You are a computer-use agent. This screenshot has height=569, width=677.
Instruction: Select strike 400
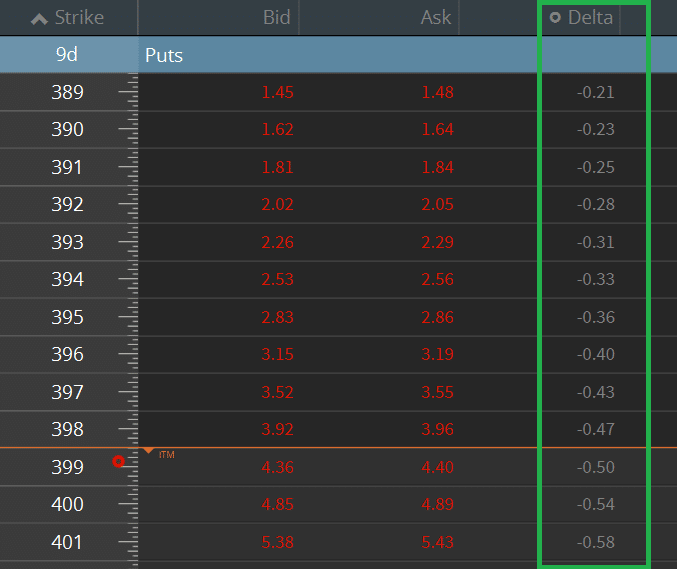(x=67, y=504)
